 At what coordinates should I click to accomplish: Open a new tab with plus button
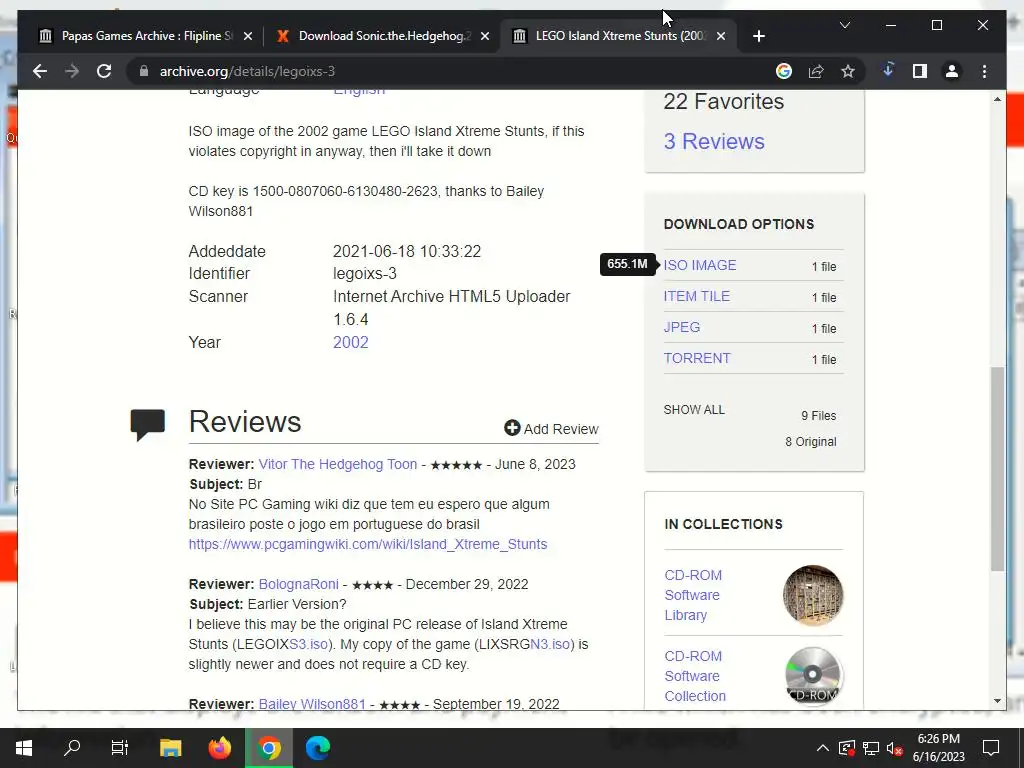pyautogui.click(x=758, y=37)
